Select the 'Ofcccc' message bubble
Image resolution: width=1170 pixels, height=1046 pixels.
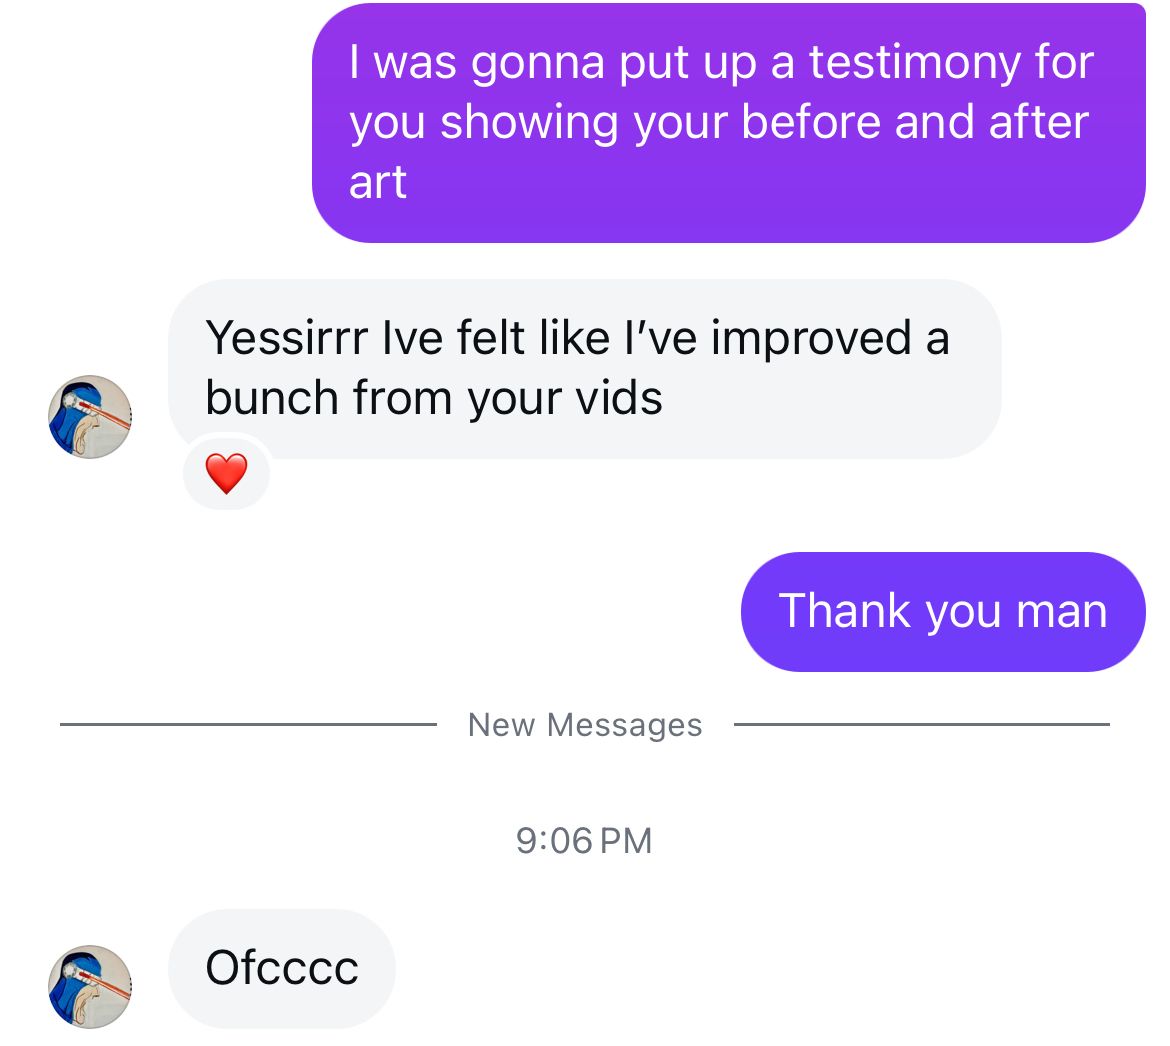(x=282, y=968)
